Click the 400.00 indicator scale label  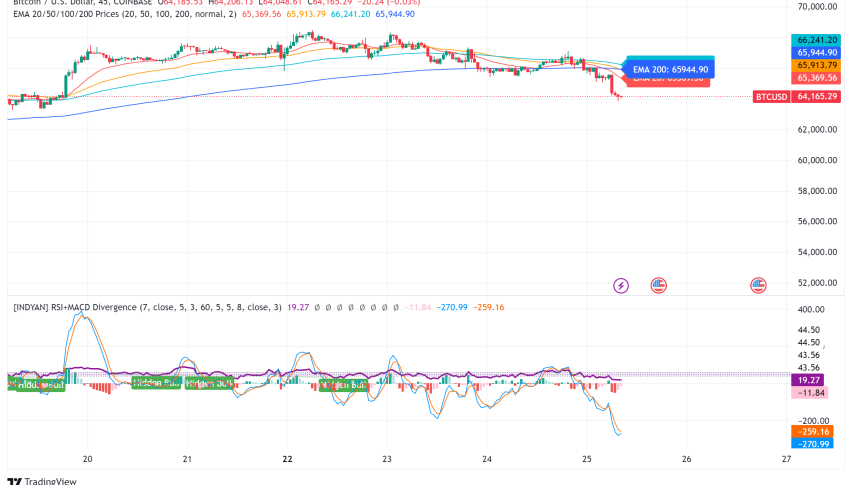click(x=811, y=310)
